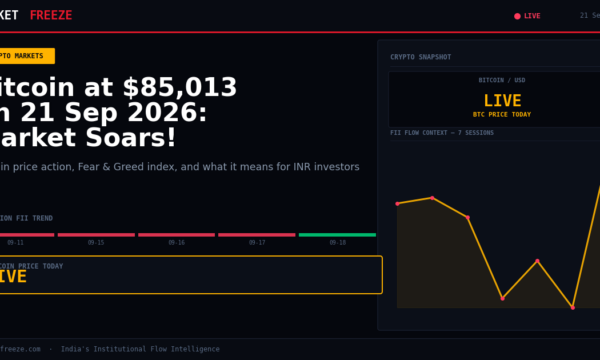Click the fifth mid-peak point on chart
The width and height of the screenshot is (600, 360).
(537, 261)
